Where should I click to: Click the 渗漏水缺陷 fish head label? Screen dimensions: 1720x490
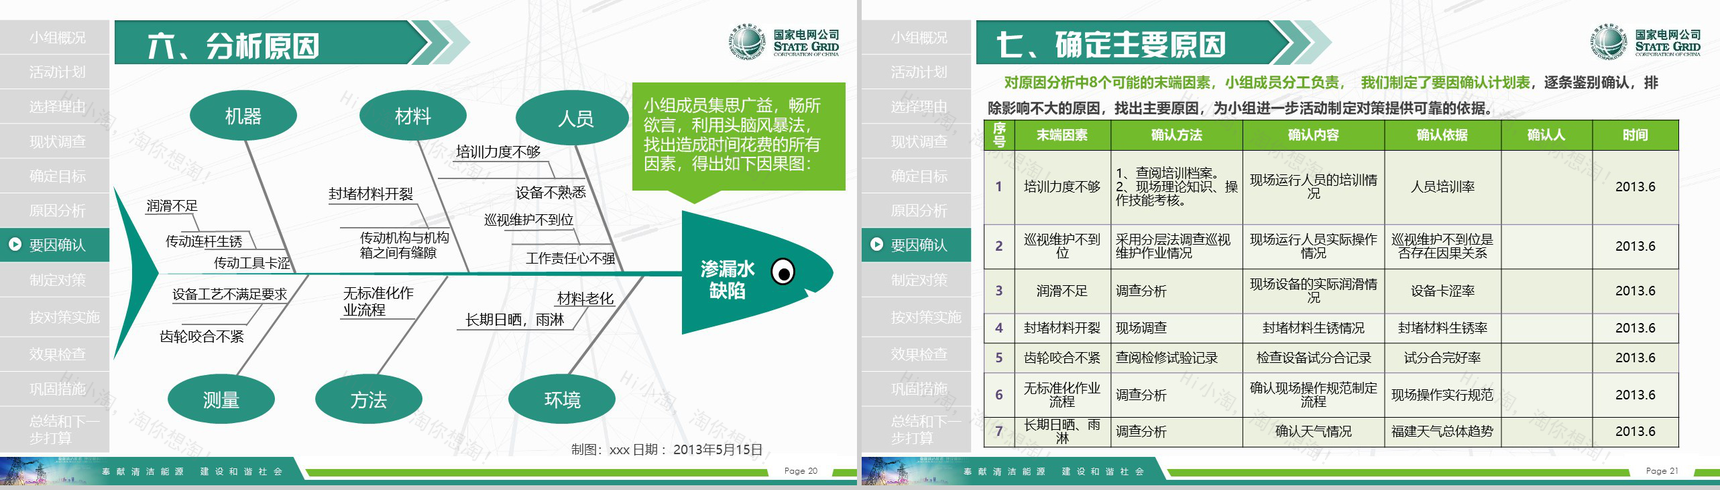pos(727,279)
